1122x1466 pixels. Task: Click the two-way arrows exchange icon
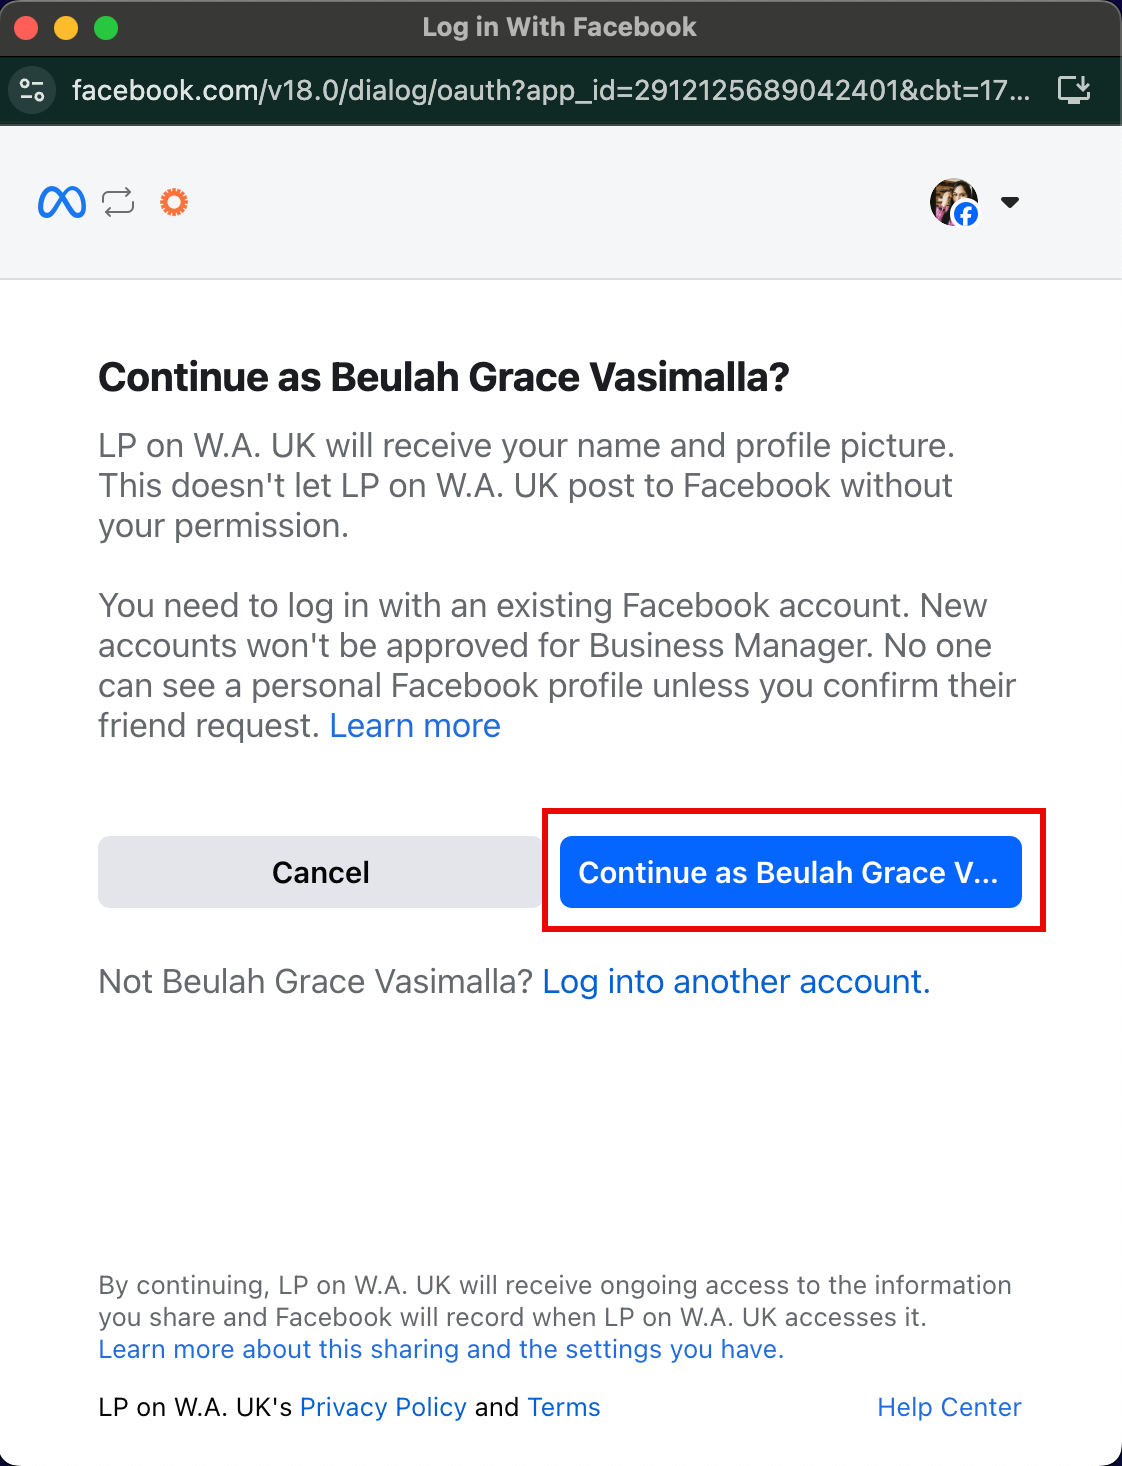118,202
